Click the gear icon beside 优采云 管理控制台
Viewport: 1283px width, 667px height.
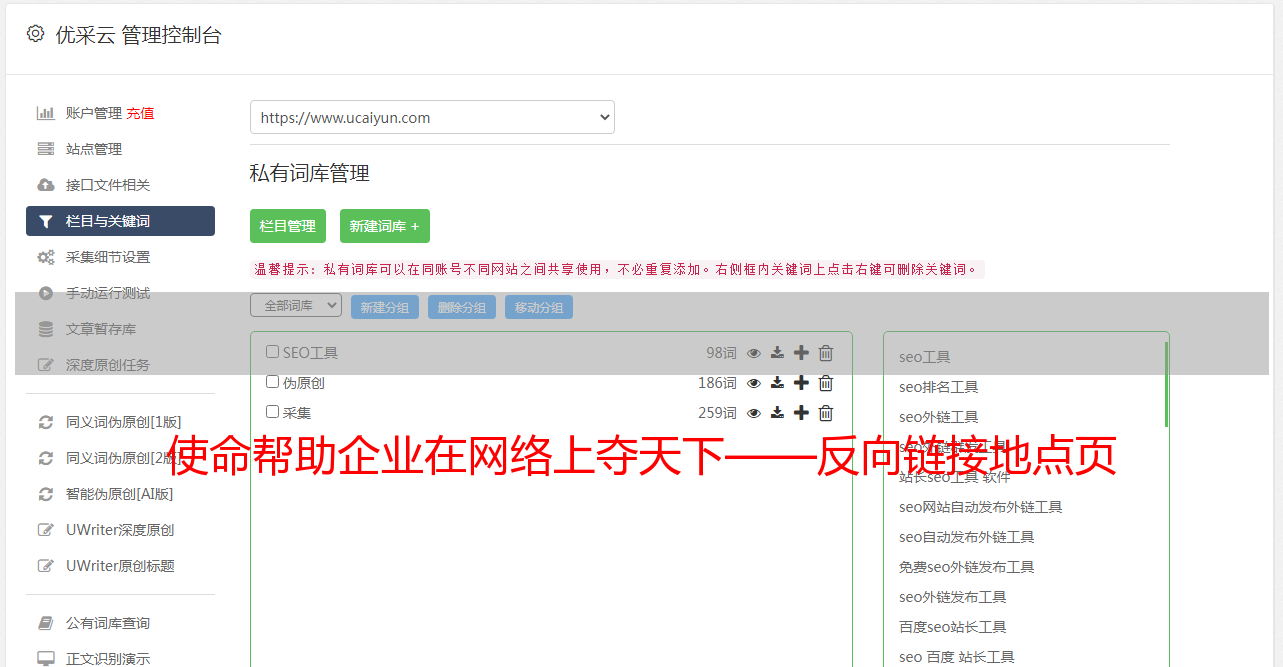click(x=35, y=34)
